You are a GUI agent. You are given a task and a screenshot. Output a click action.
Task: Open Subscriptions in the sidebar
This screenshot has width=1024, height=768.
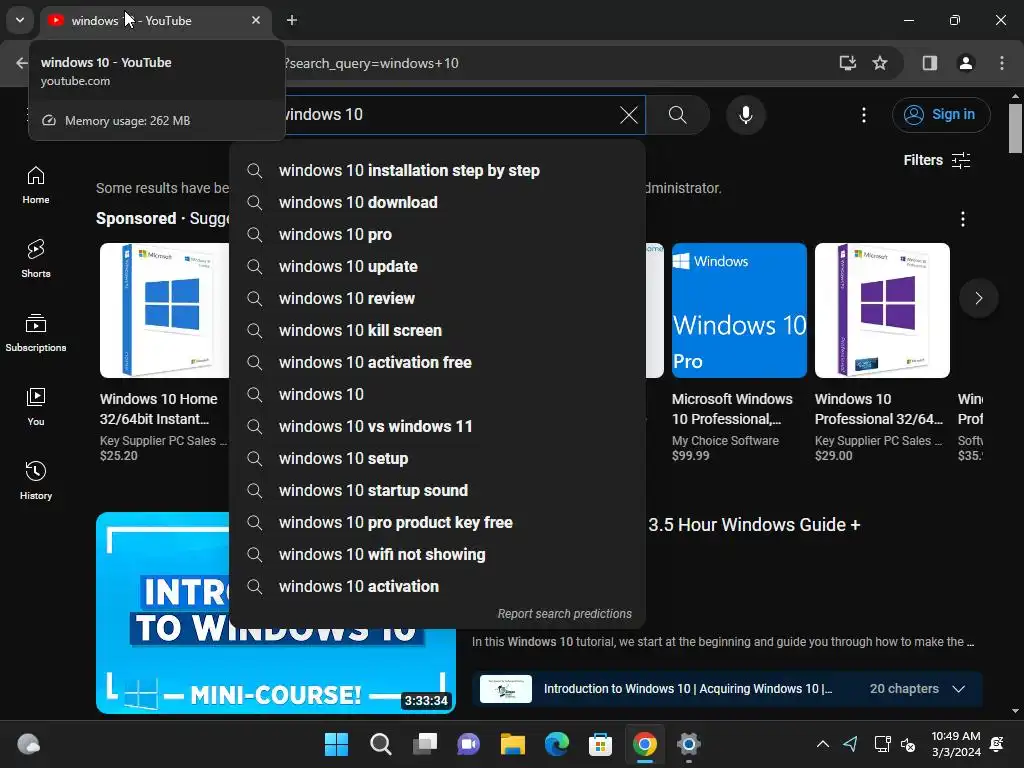pyautogui.click(x=35, y=333)
